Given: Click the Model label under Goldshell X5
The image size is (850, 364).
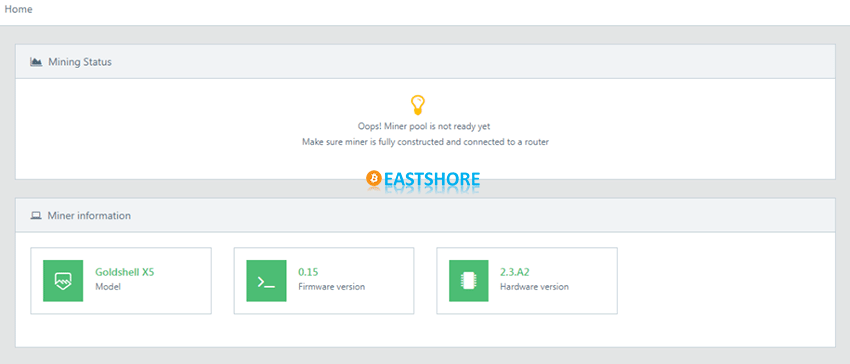Looking at the screenshot, I should [x=108, y=286].
